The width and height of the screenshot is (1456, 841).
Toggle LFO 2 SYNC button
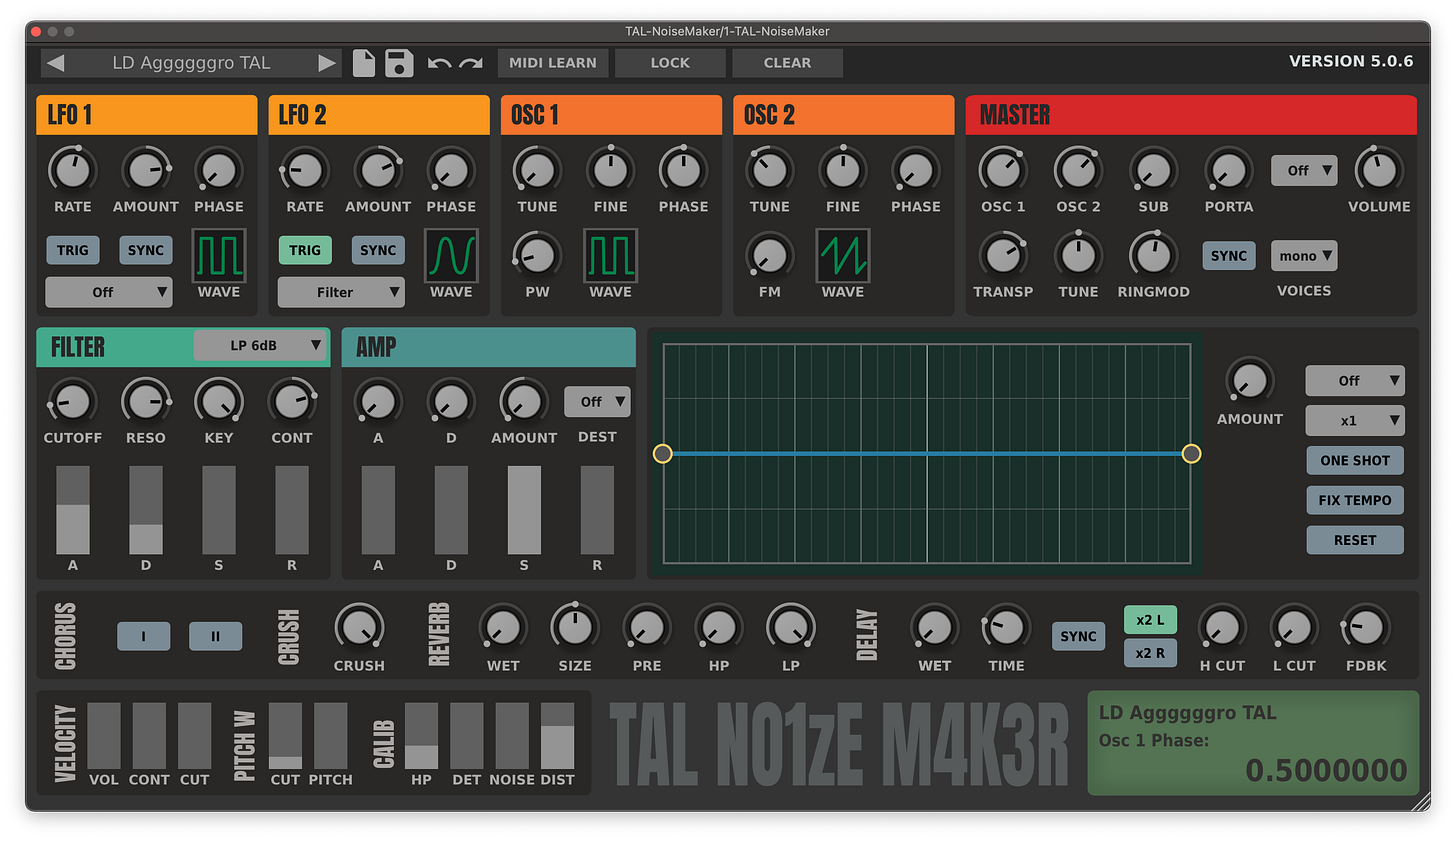click(x=378, y=250)
